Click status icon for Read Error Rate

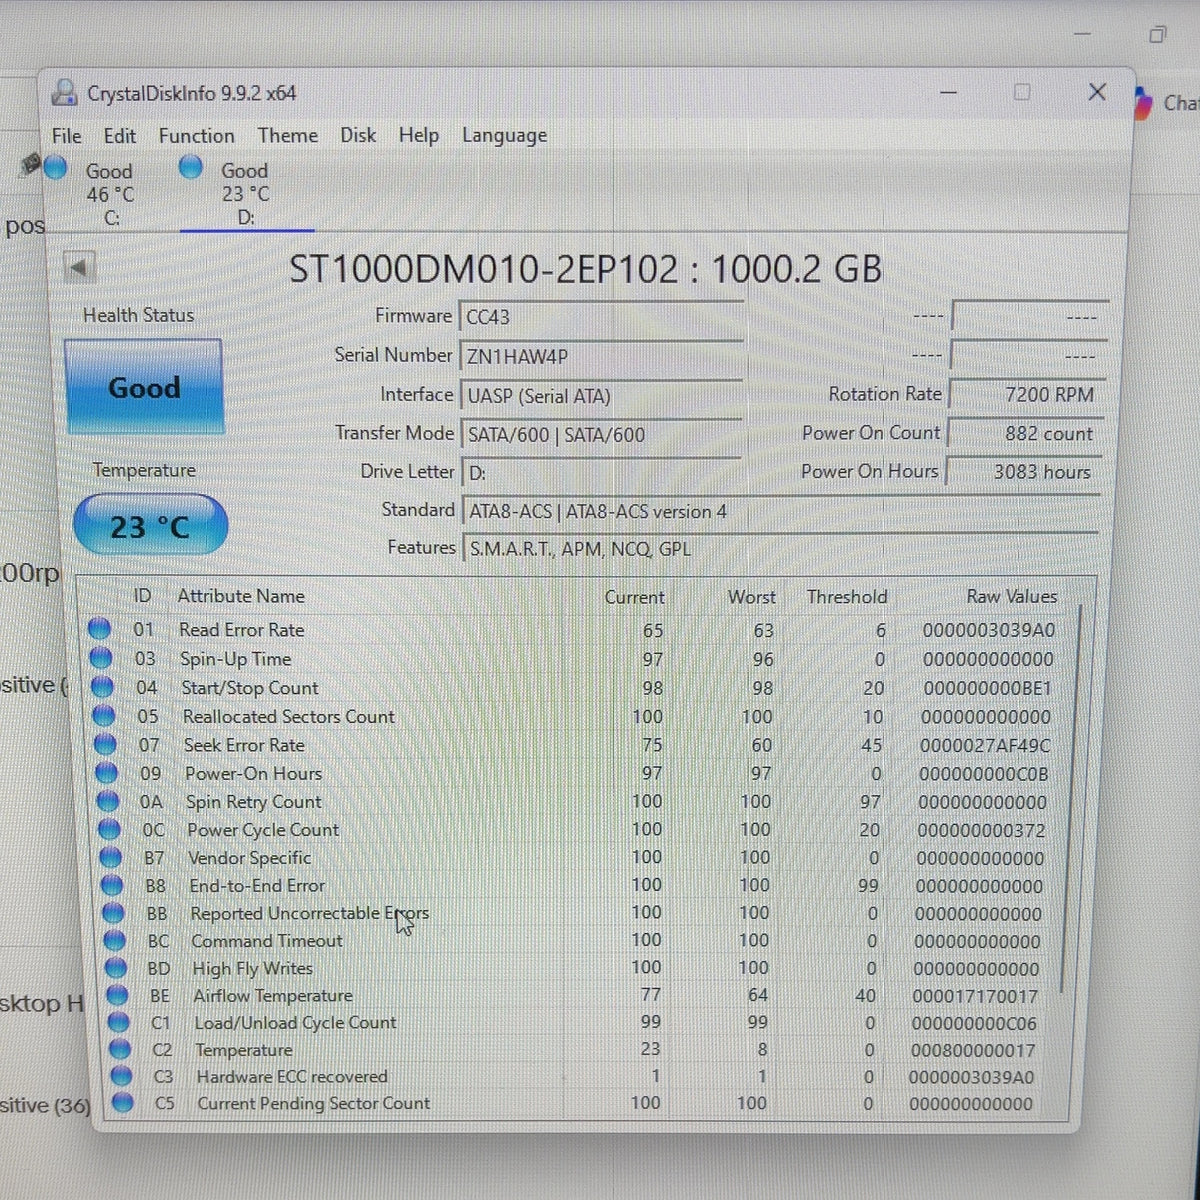point(99,629)
